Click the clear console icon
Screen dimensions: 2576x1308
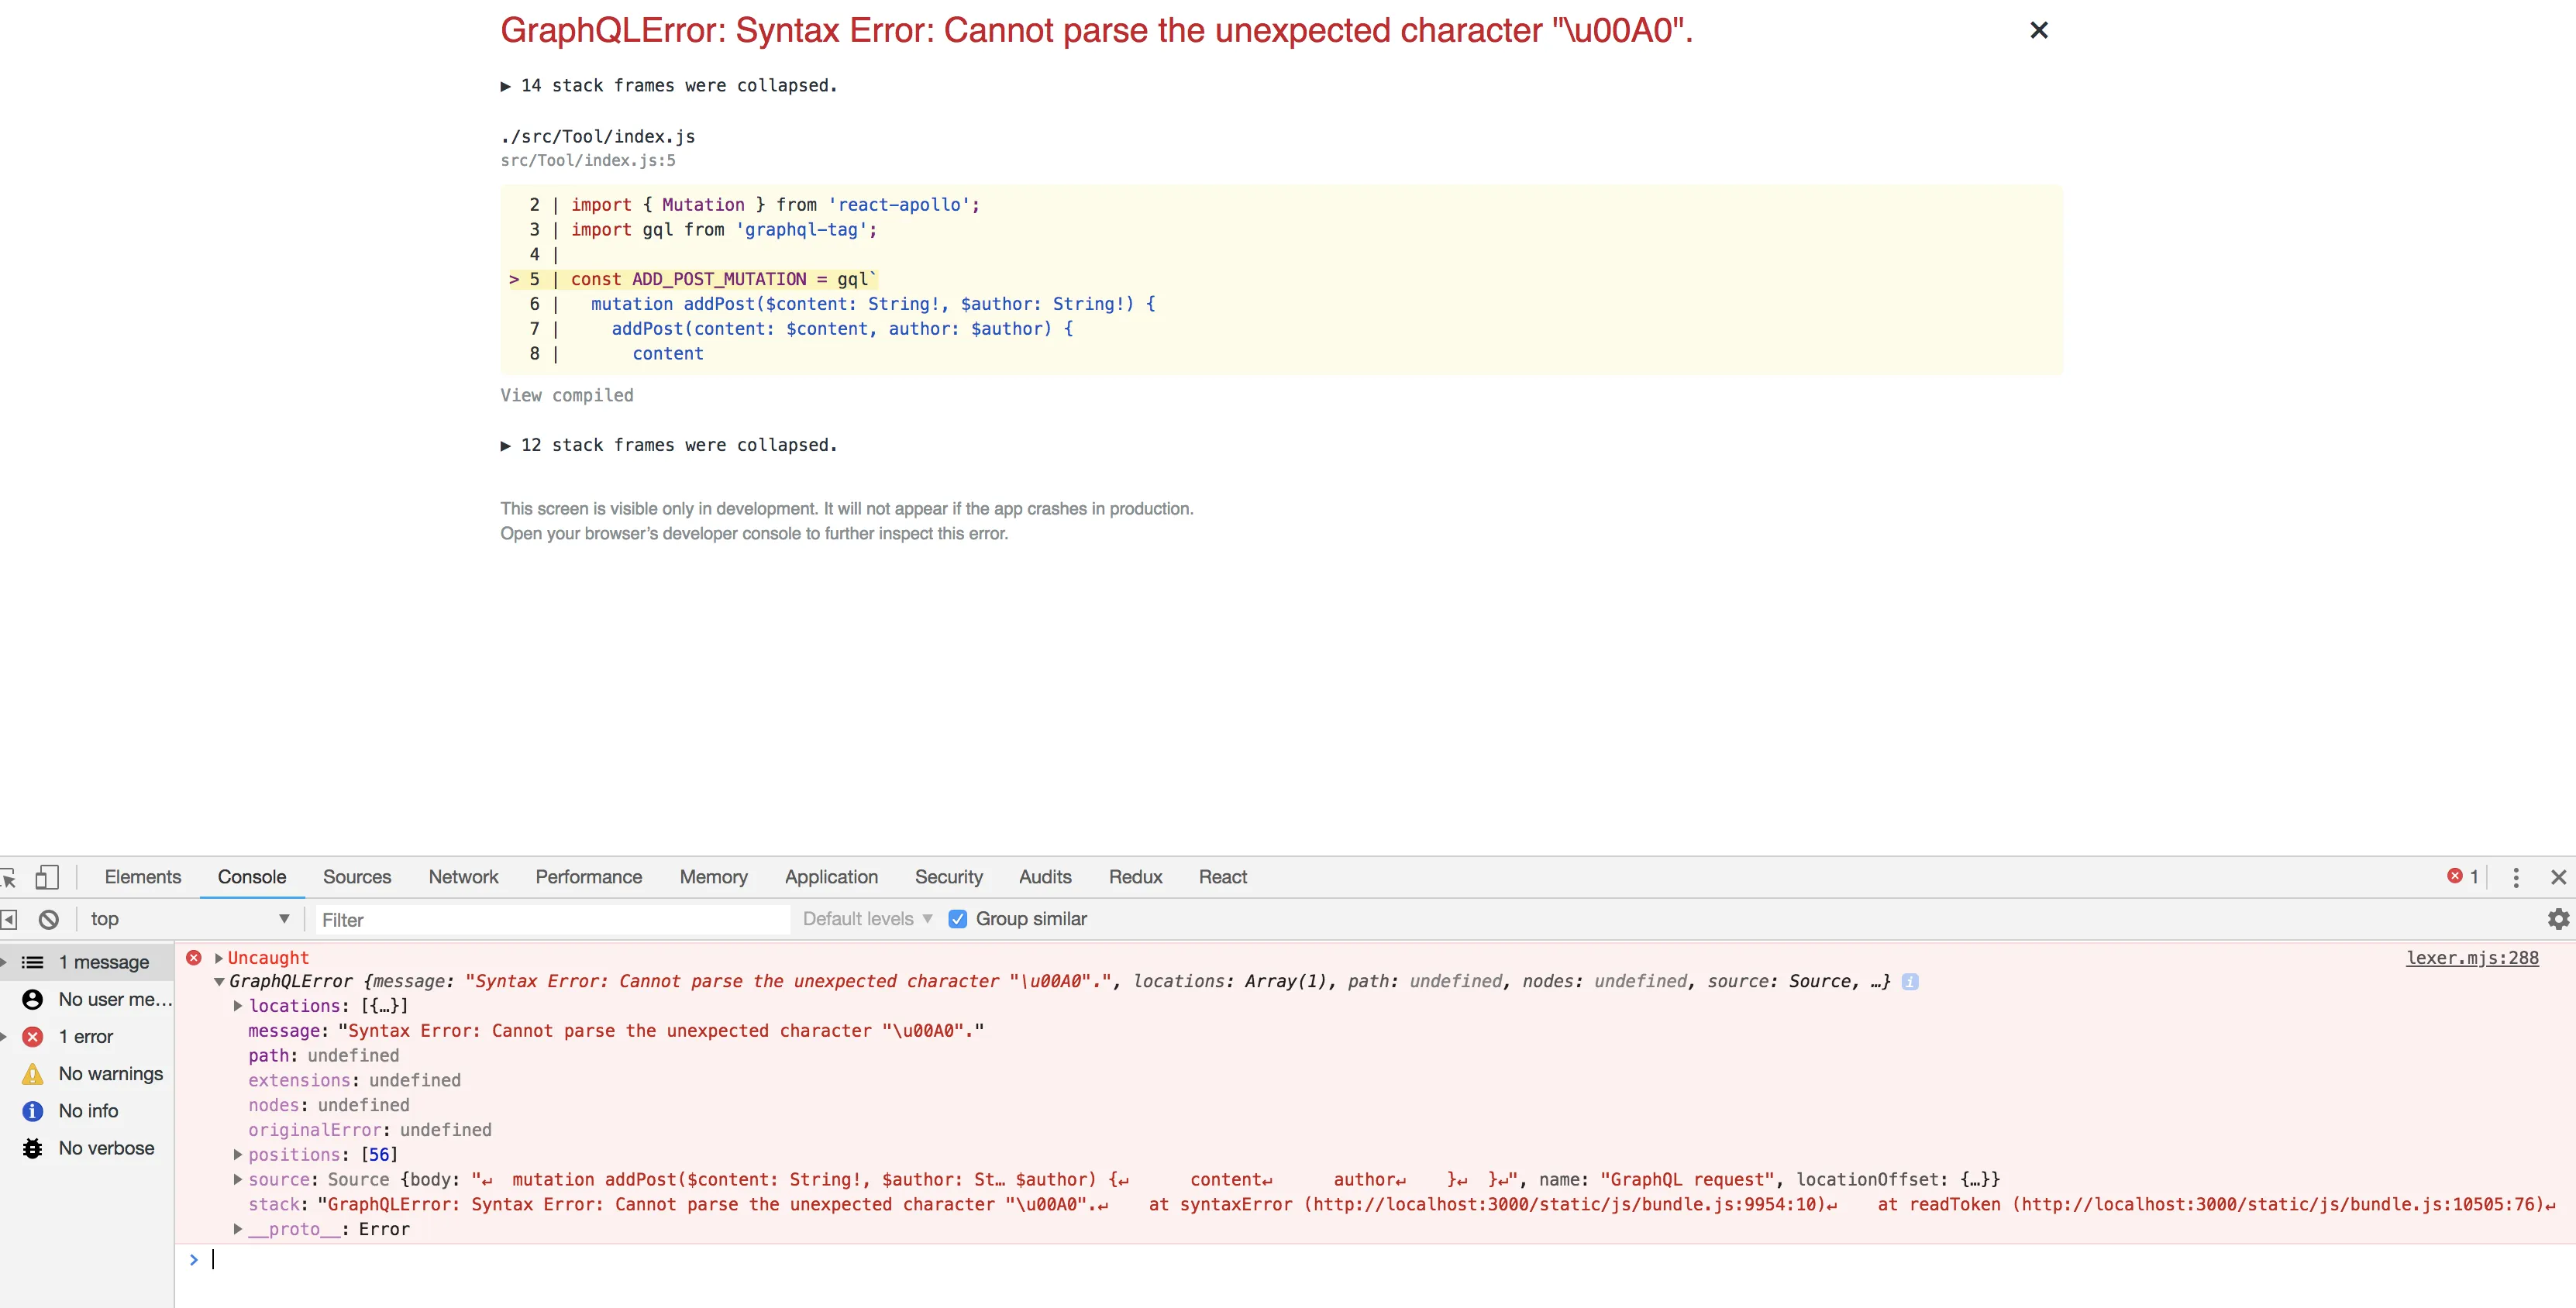click(x=48, y=919)
